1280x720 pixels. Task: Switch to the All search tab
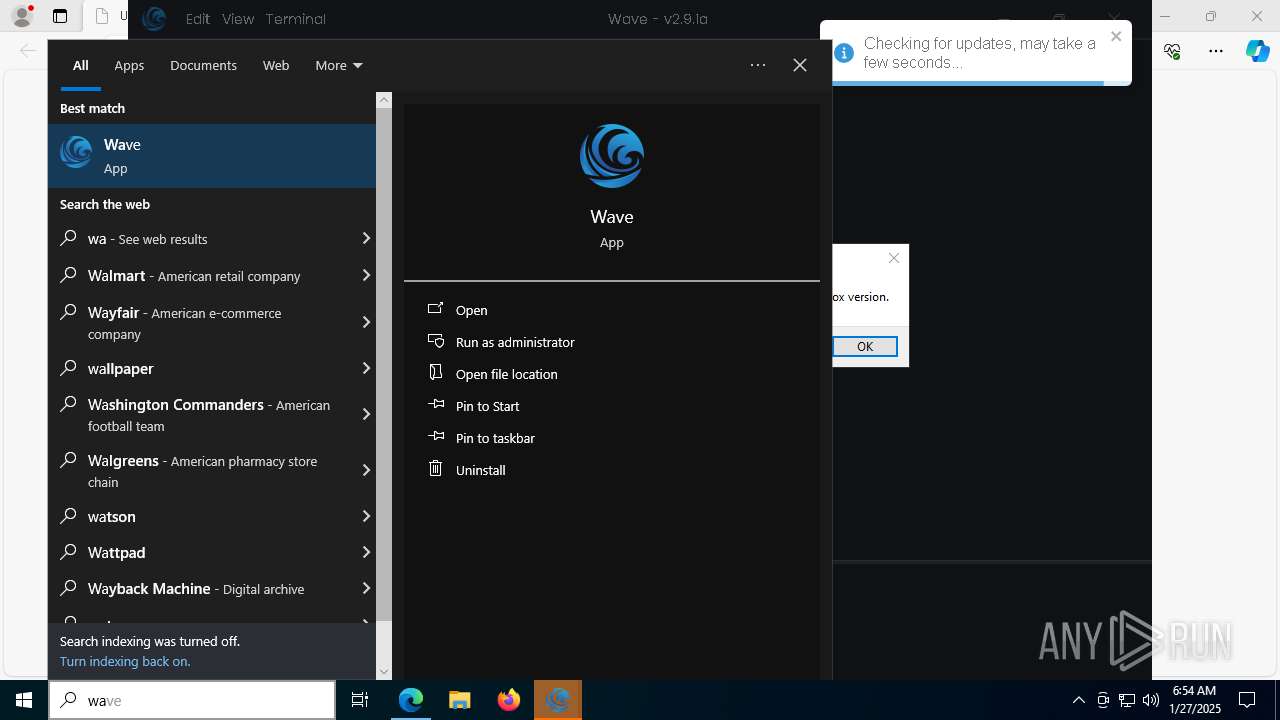81,65
